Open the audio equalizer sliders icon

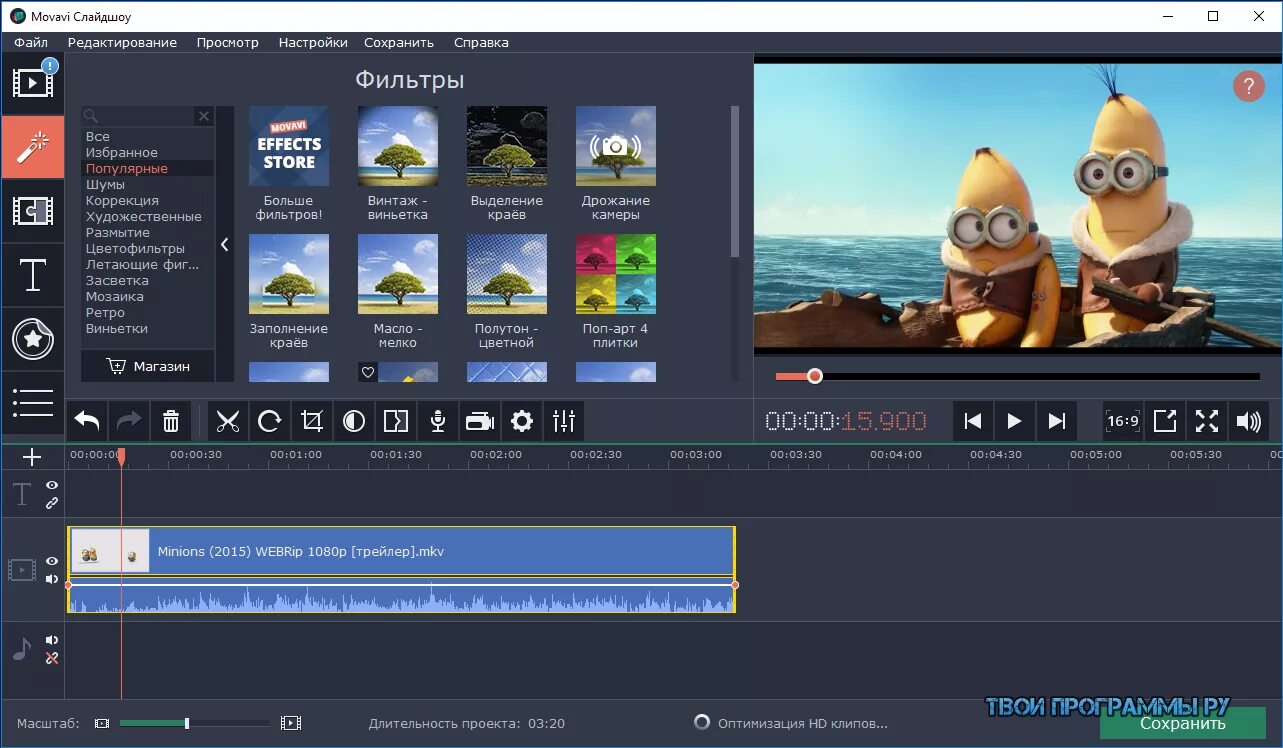pos(564,421)
